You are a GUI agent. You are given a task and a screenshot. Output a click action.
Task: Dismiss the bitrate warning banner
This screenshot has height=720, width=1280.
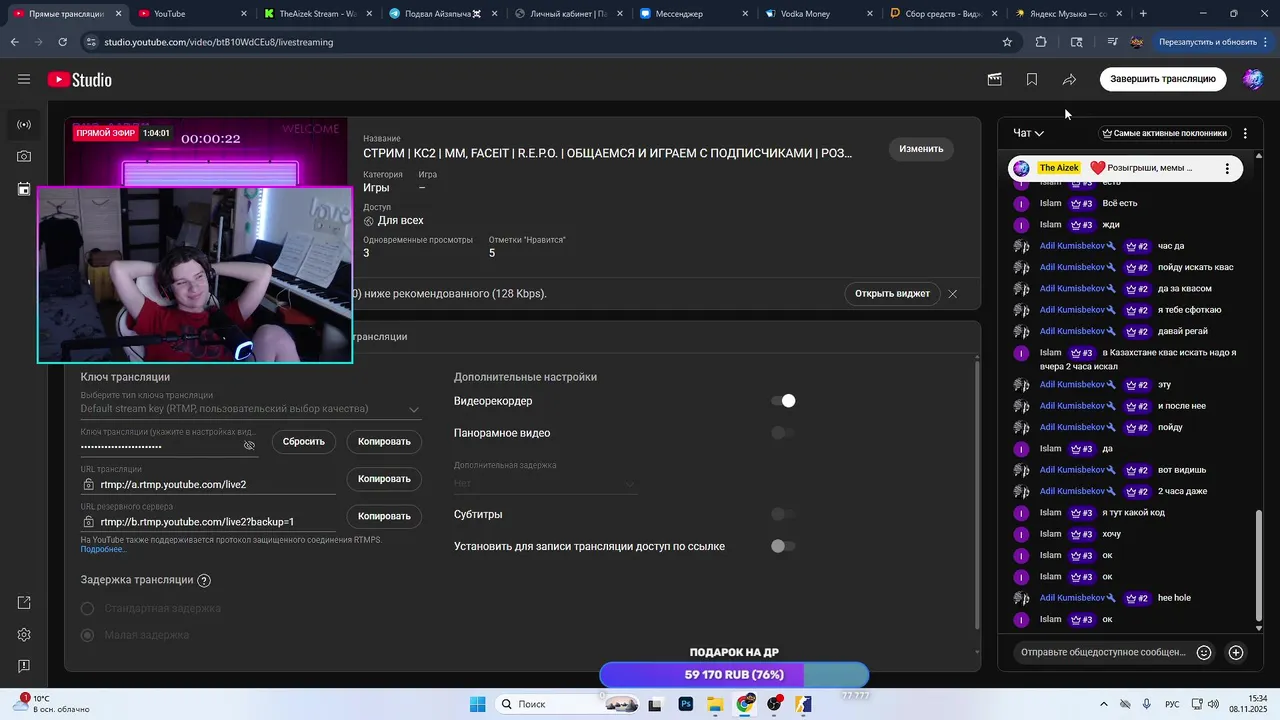953,294
